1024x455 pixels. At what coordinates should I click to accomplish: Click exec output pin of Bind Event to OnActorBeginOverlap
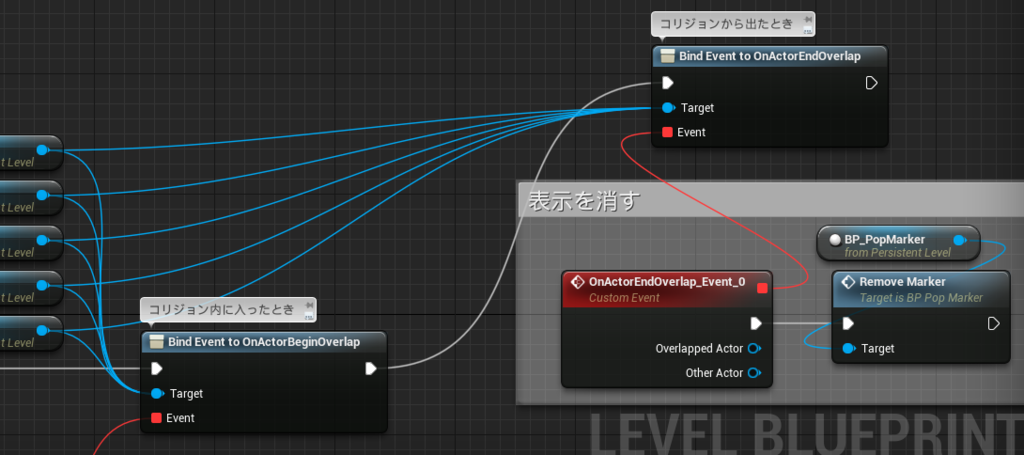point(371,369)
